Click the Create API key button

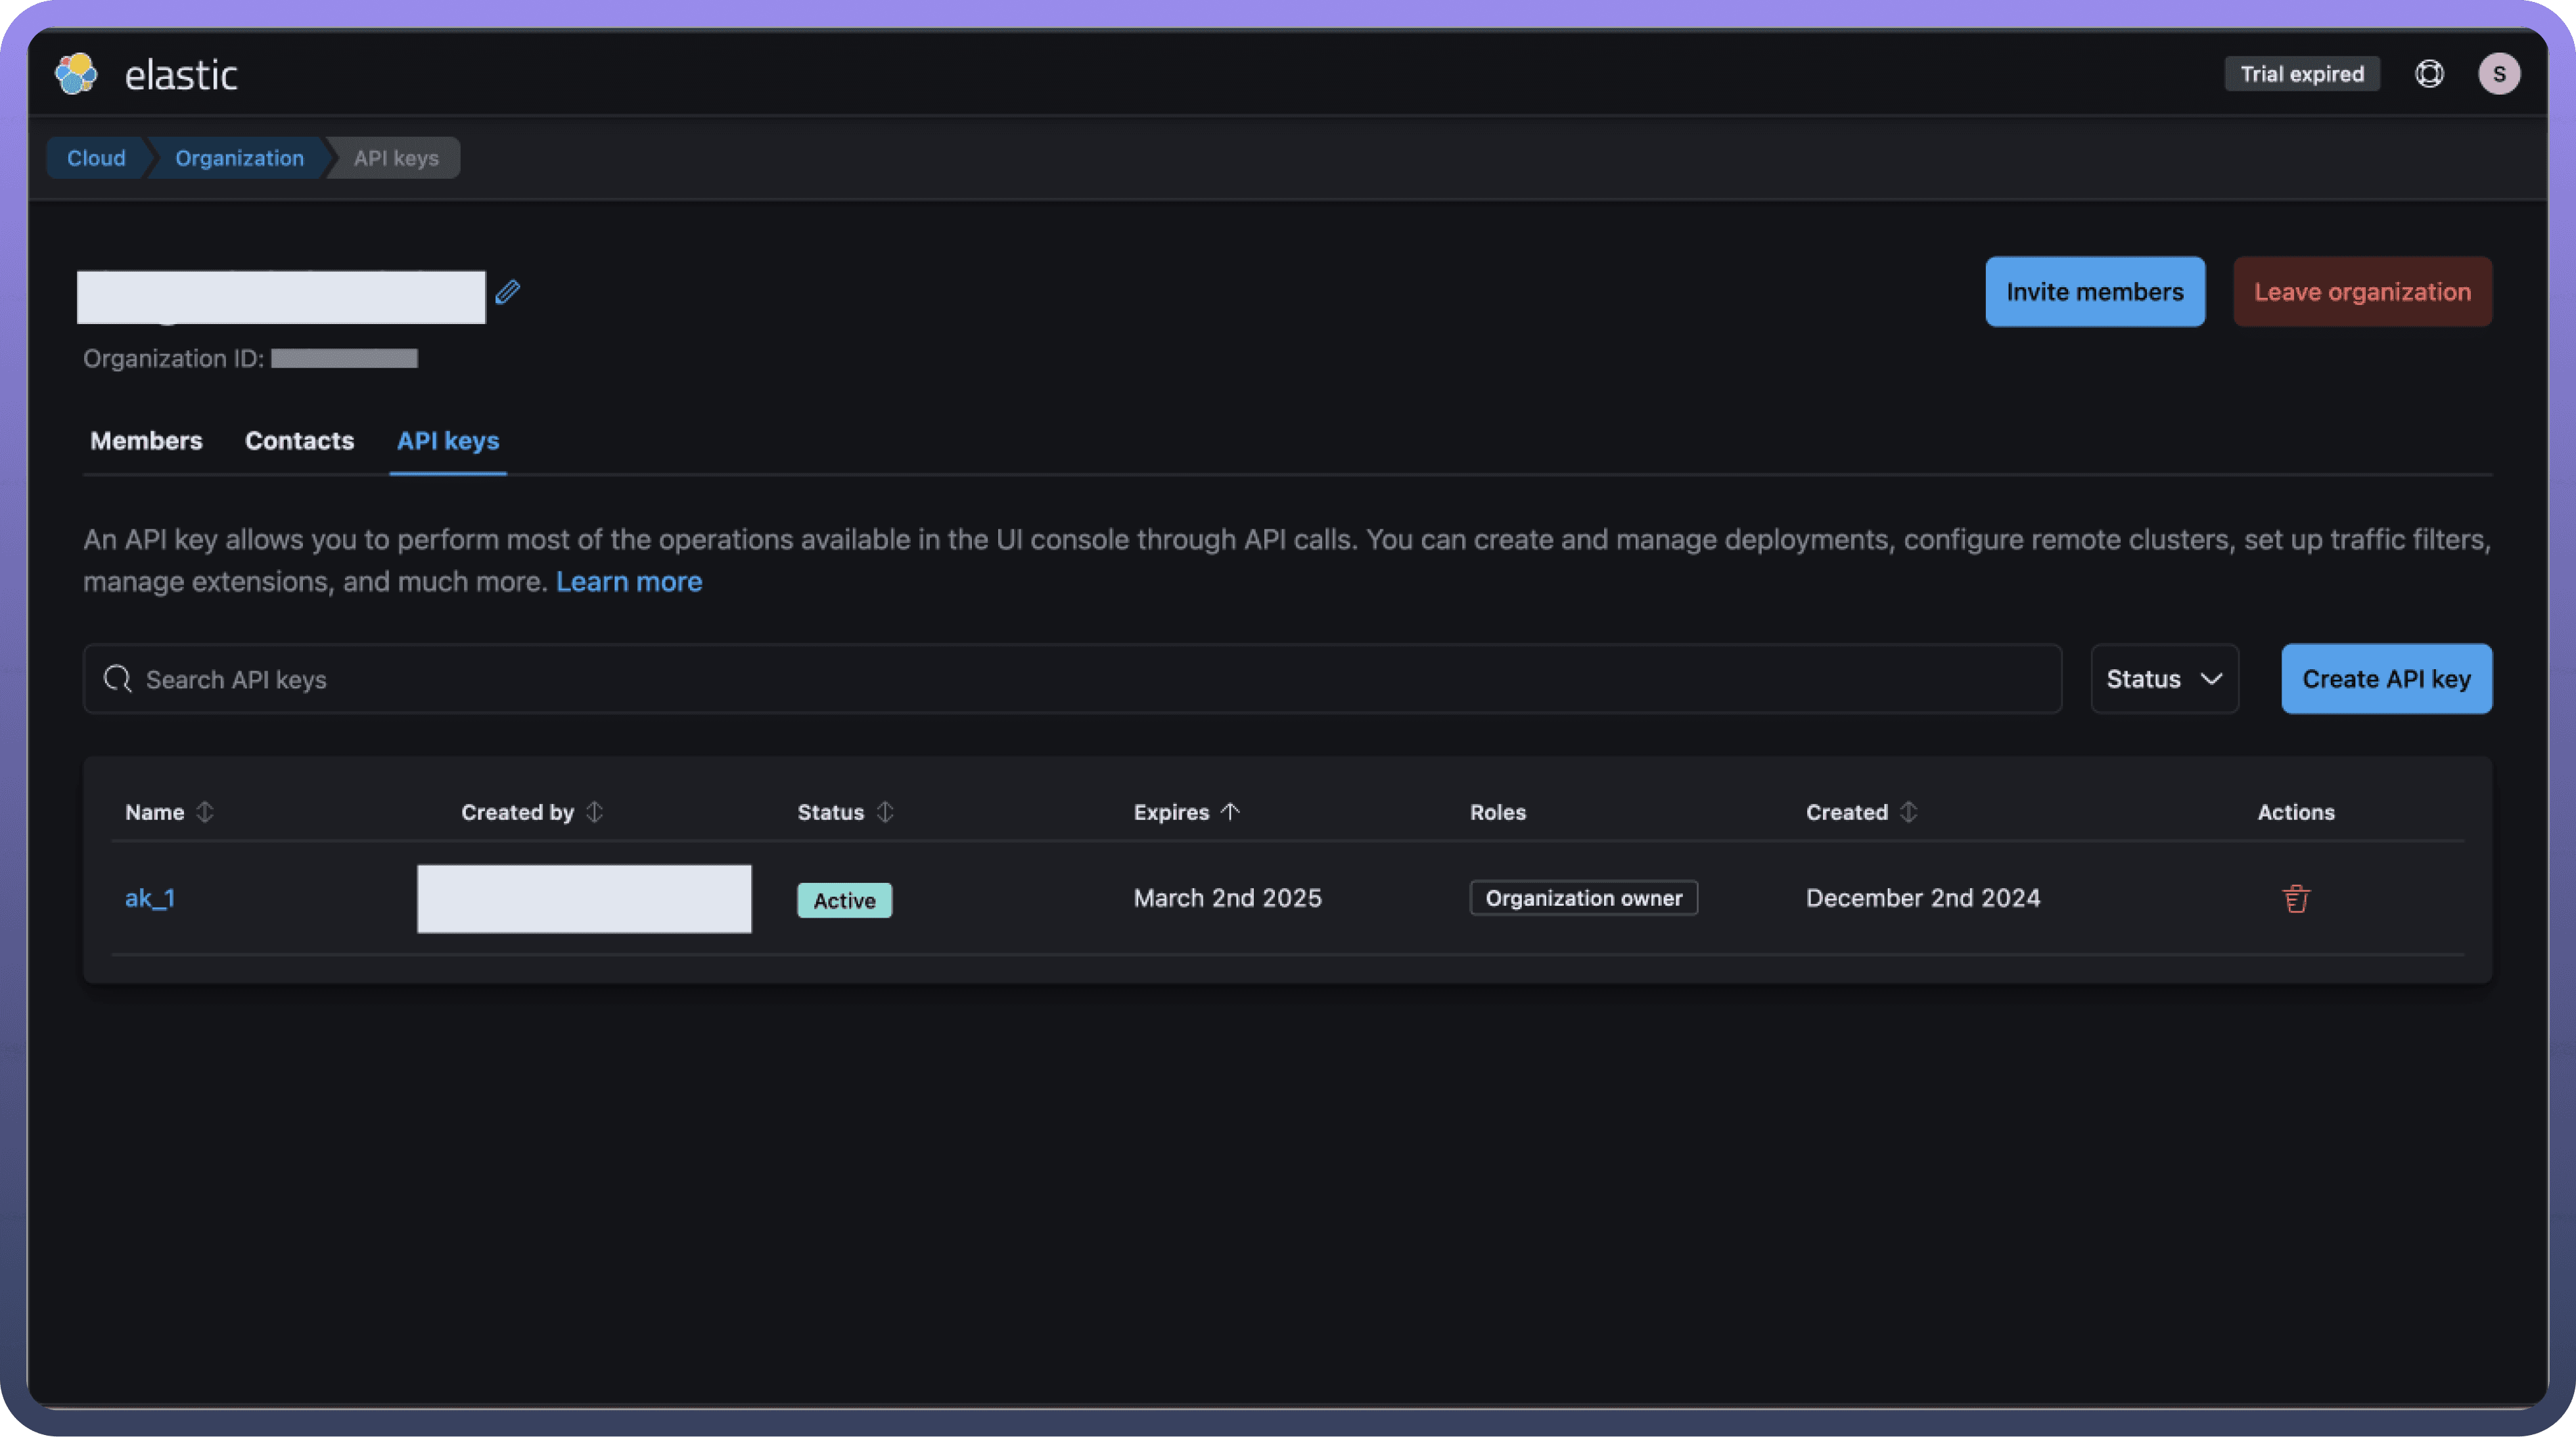(x=2386, y=679)
